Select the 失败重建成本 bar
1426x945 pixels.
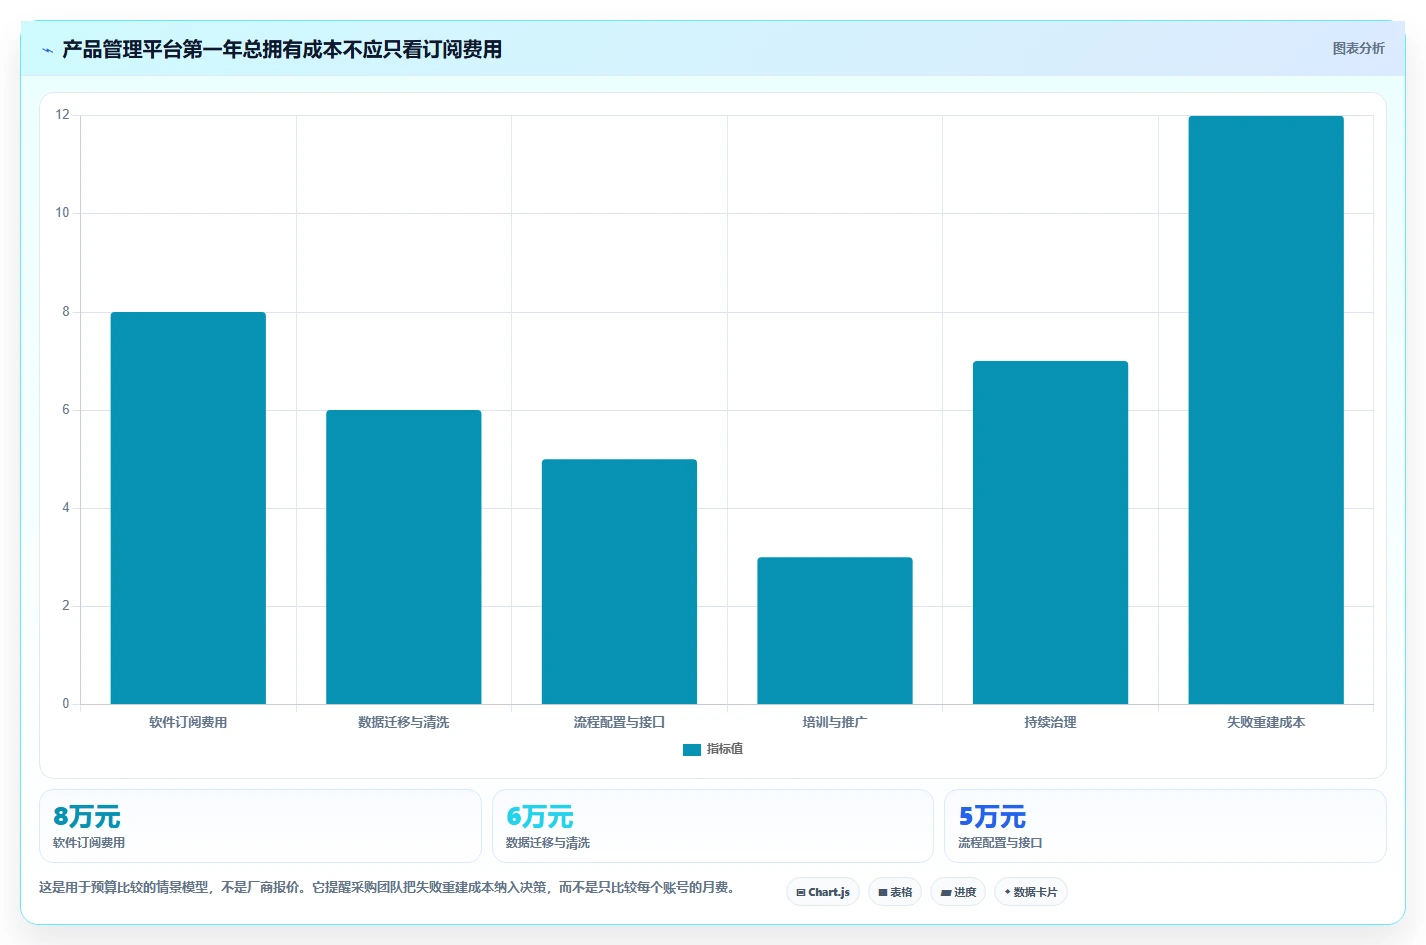pos(1266,410)
